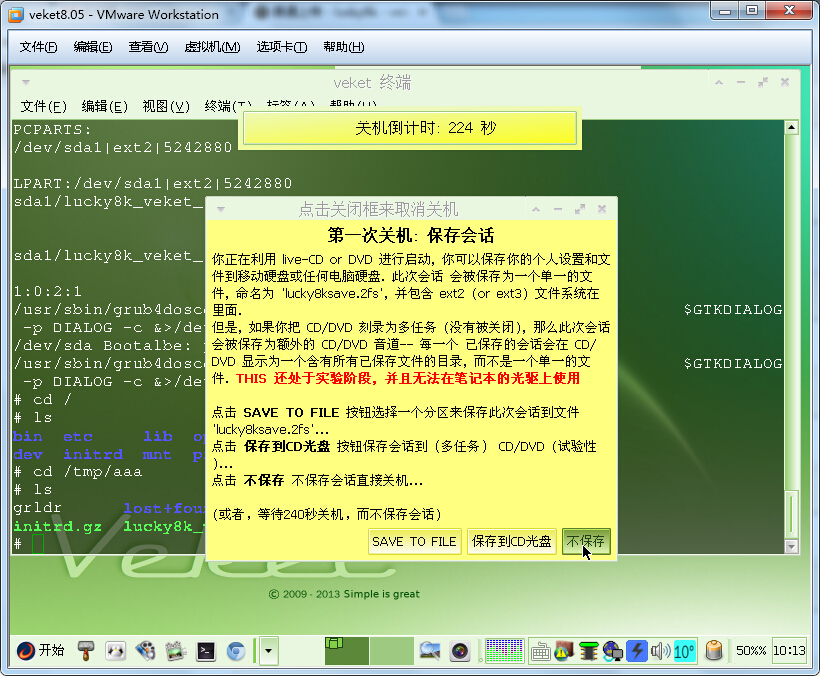Viewport: 820px width, 676px height.
Task: Click the firewall warning tray icon
Action: (564, 651)
